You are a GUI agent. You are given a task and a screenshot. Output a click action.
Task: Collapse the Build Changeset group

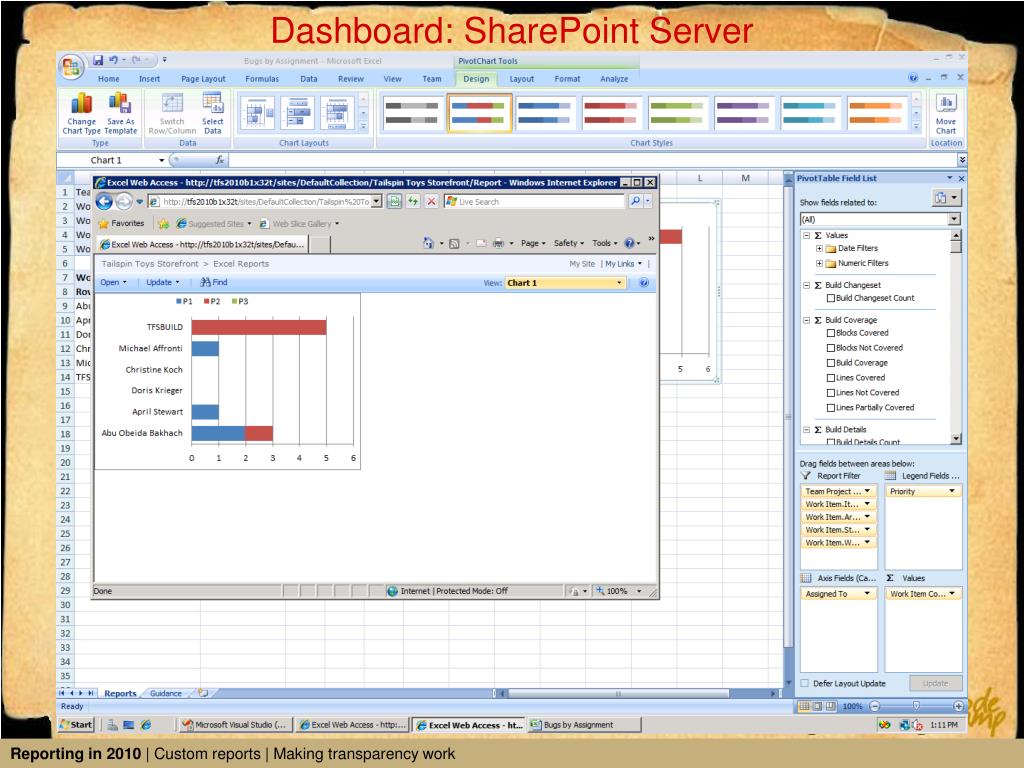(807, 285)
